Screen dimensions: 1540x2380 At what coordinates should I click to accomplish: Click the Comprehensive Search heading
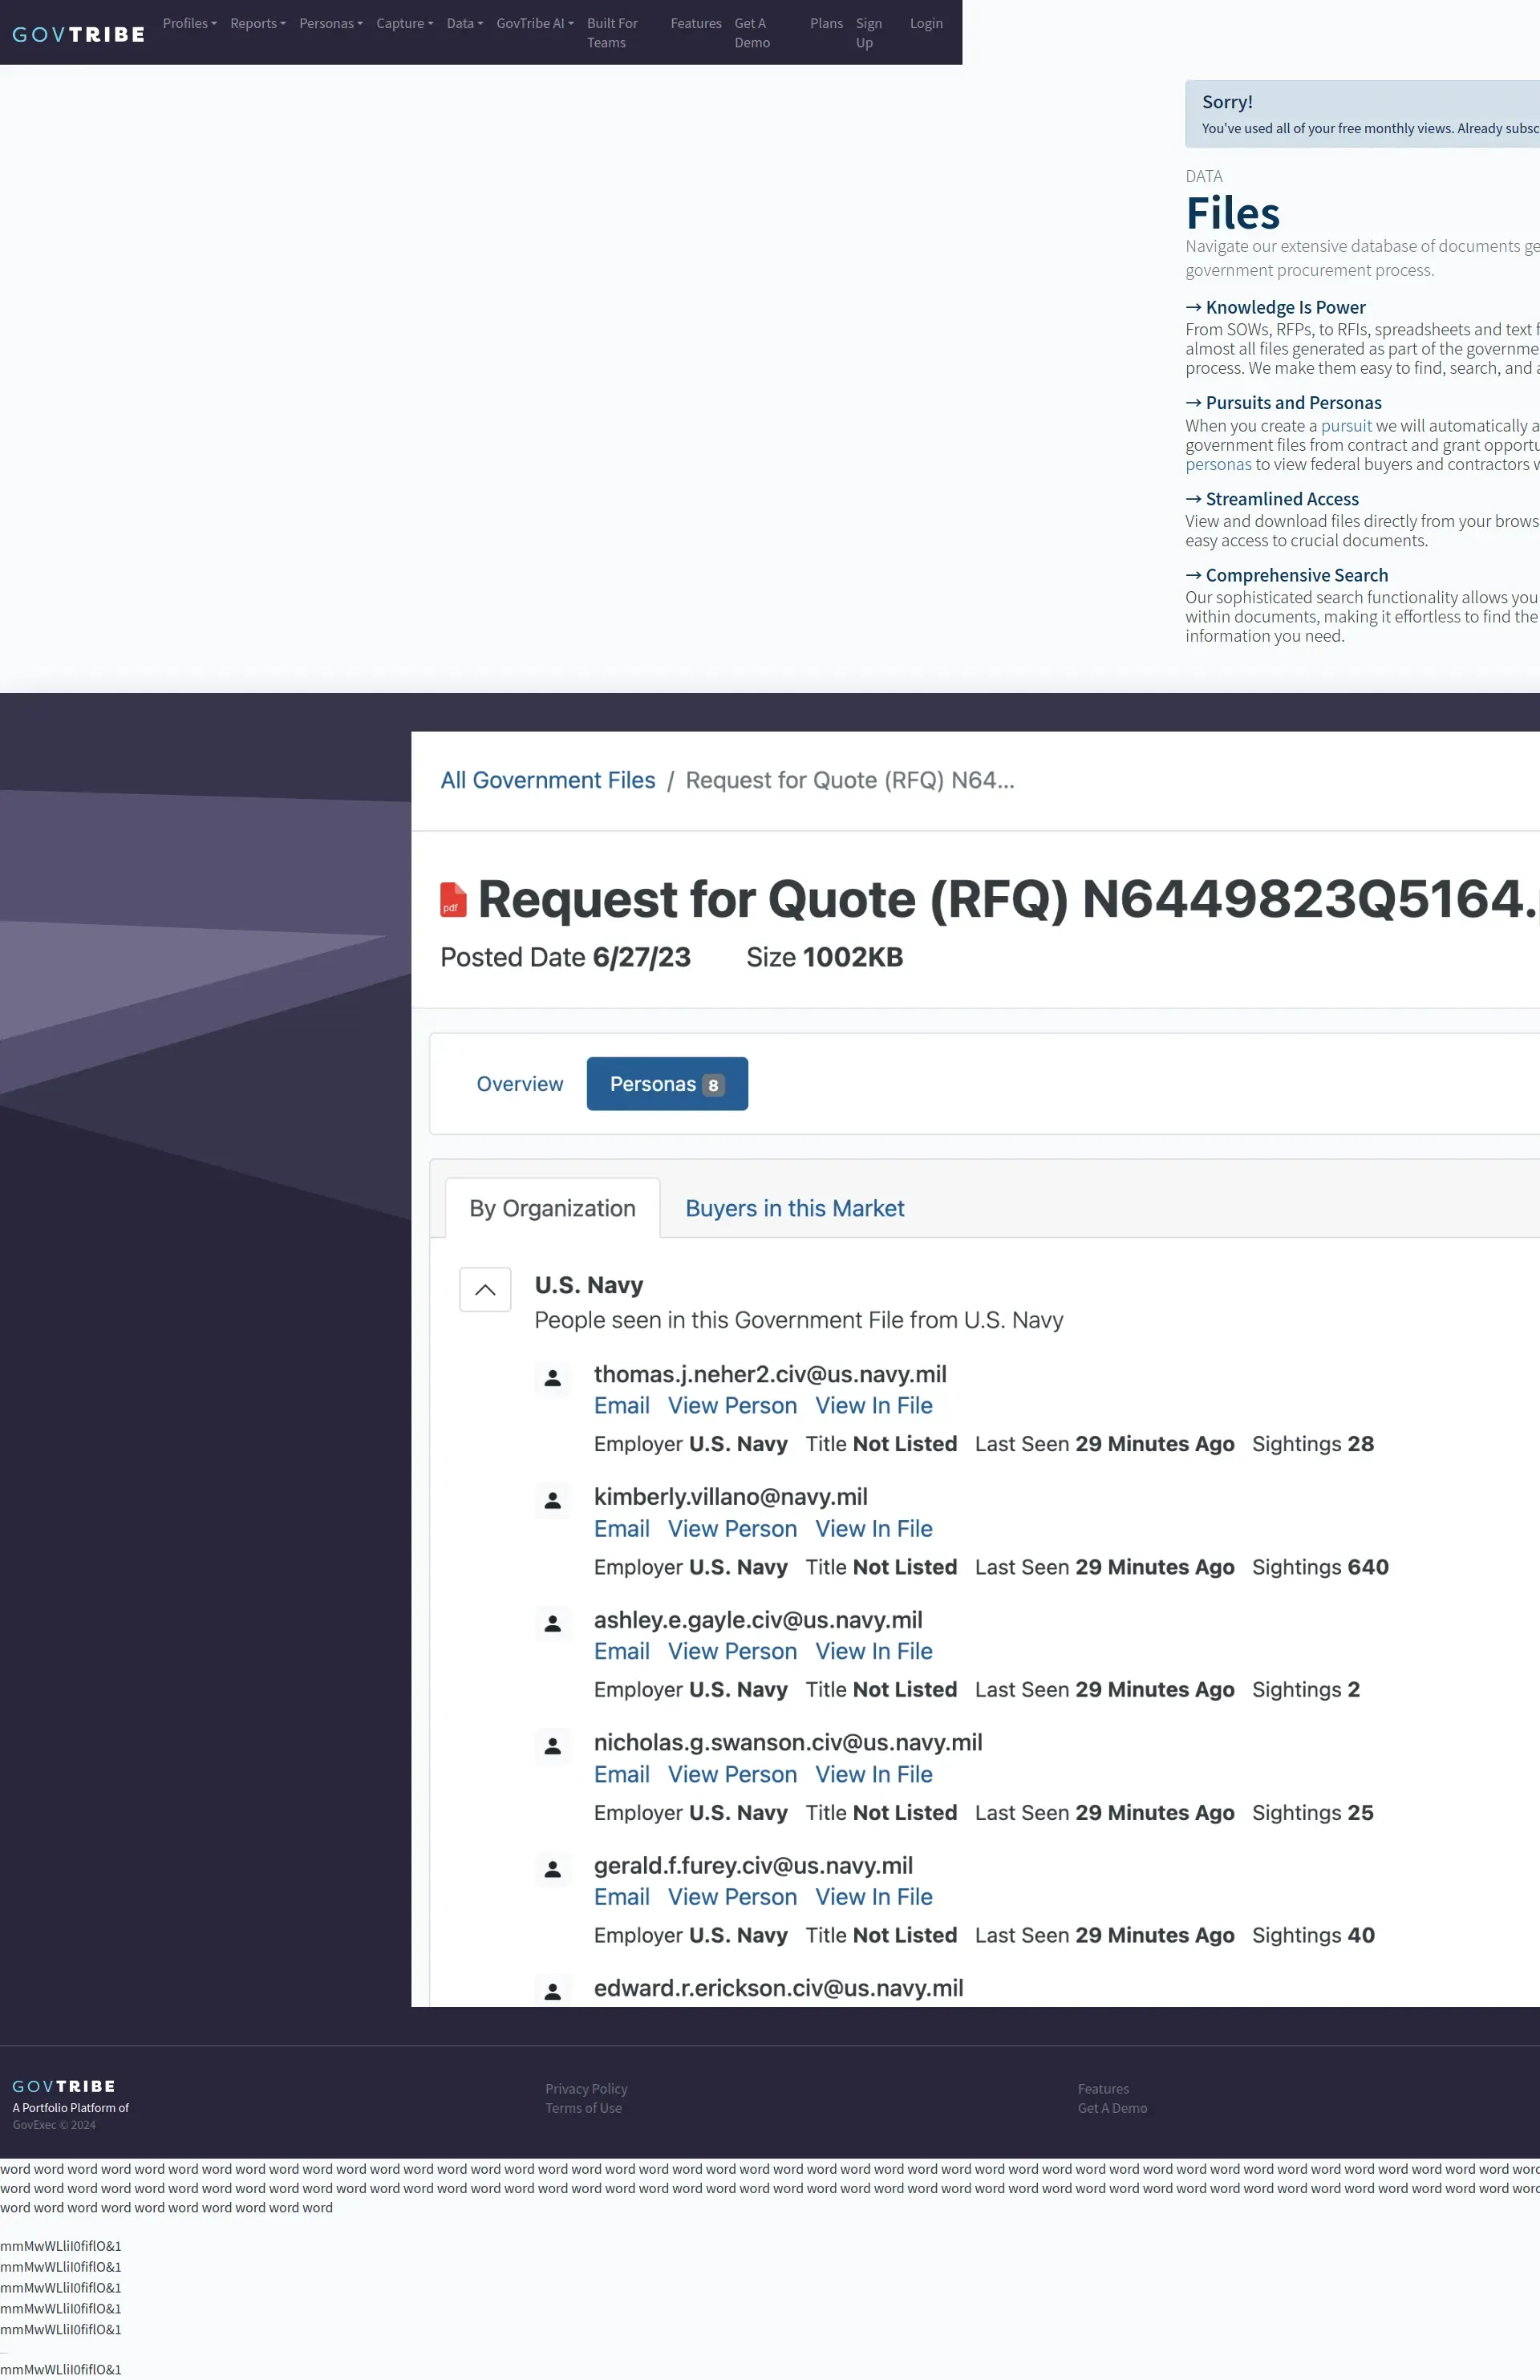point(1287,575)
